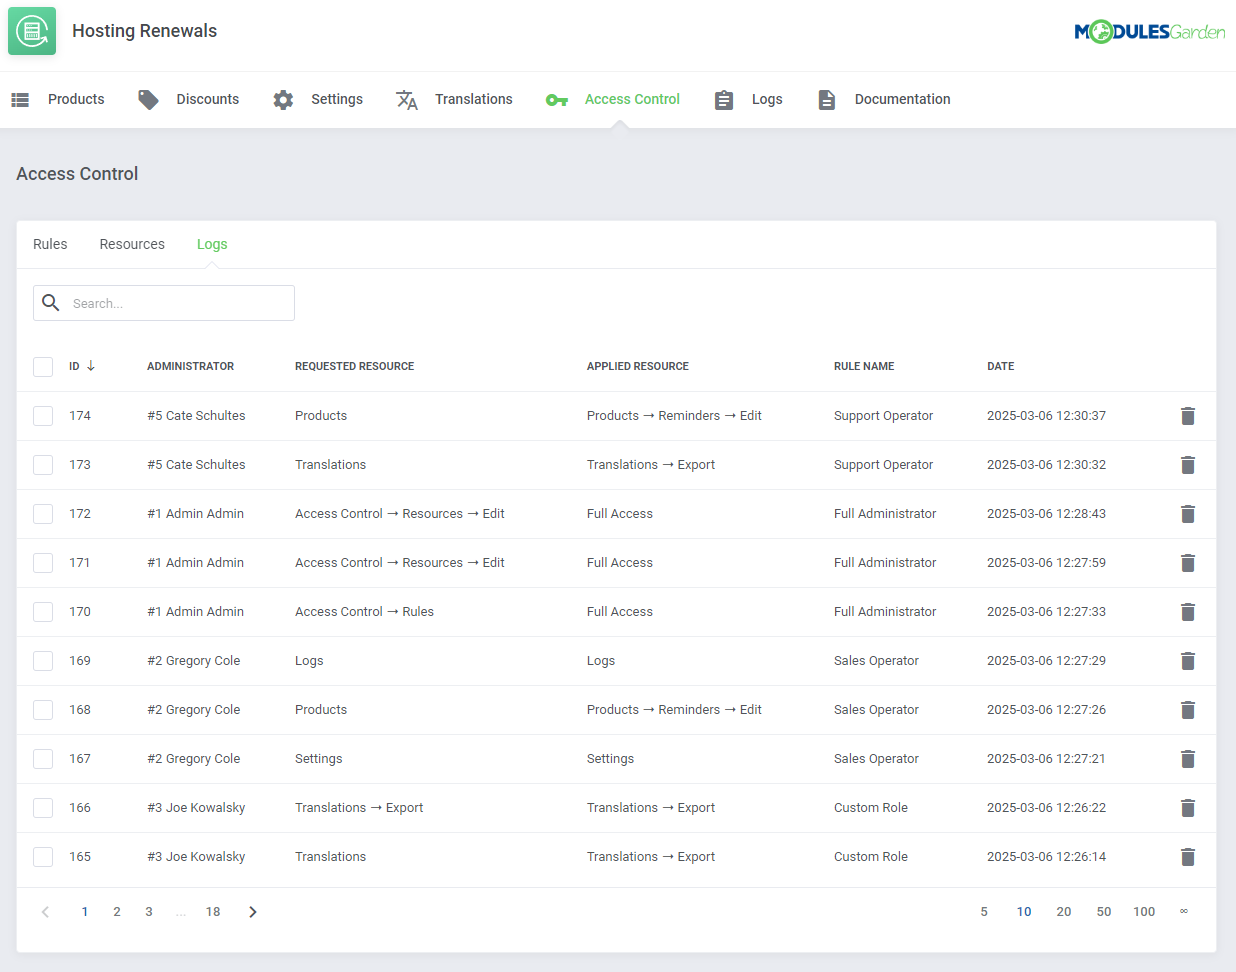Delete log entry 172
The width and height of the screenshot is (1236, 972).
pyautogui.click(x=1188, y=514)
